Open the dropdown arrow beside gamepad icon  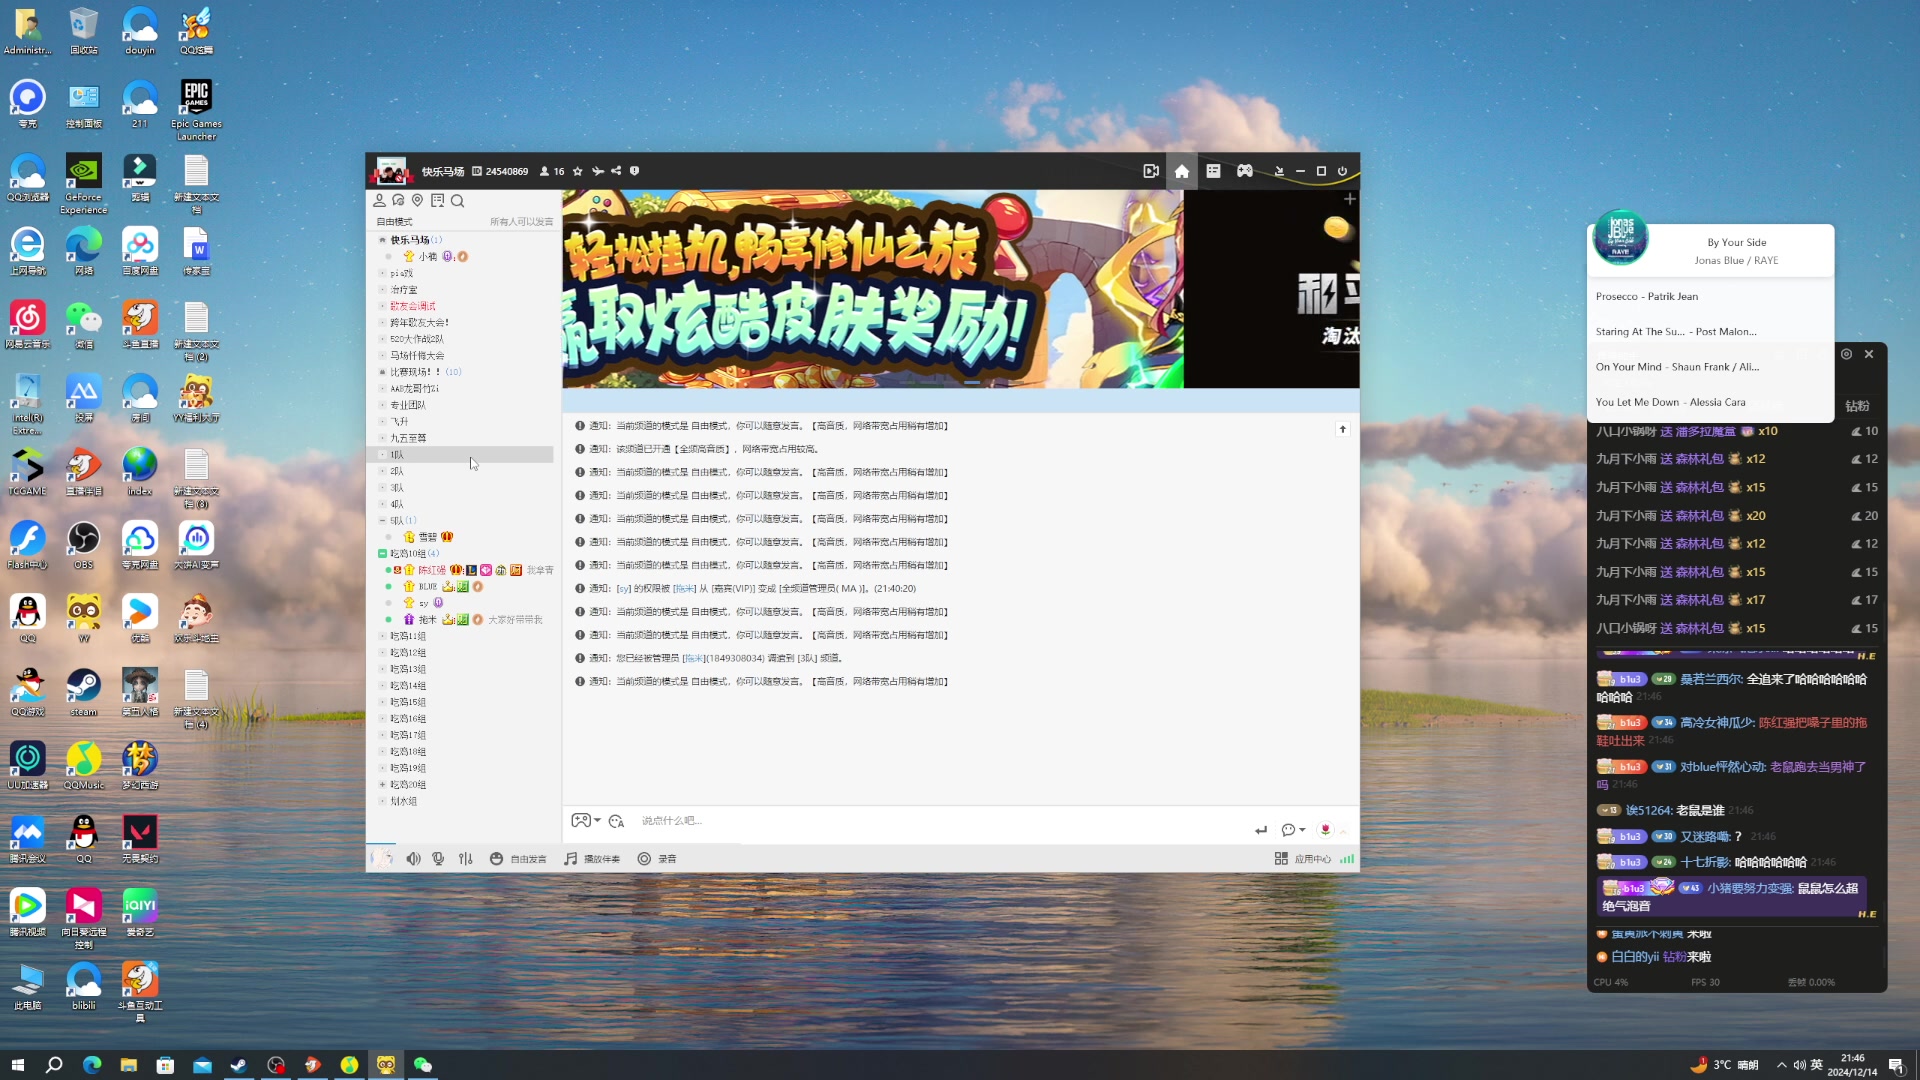[x=597, y=821]
